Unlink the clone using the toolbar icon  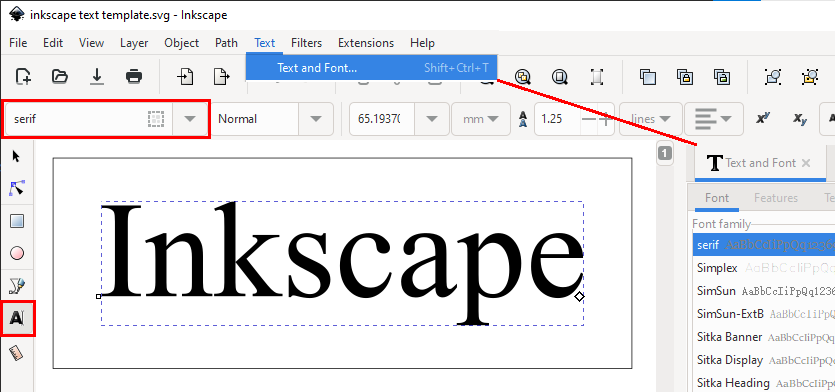pyautogui.click(x=722, y=77)
